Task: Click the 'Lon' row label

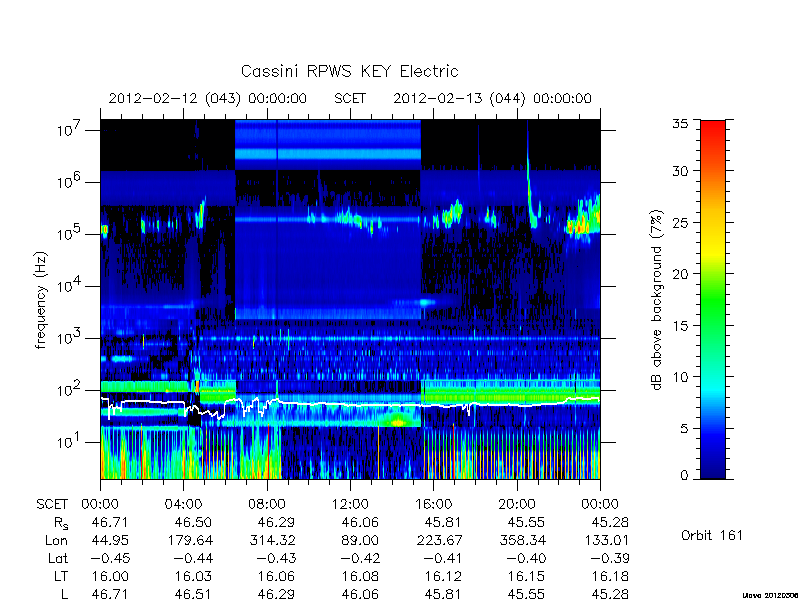Action: pos(56,540)
